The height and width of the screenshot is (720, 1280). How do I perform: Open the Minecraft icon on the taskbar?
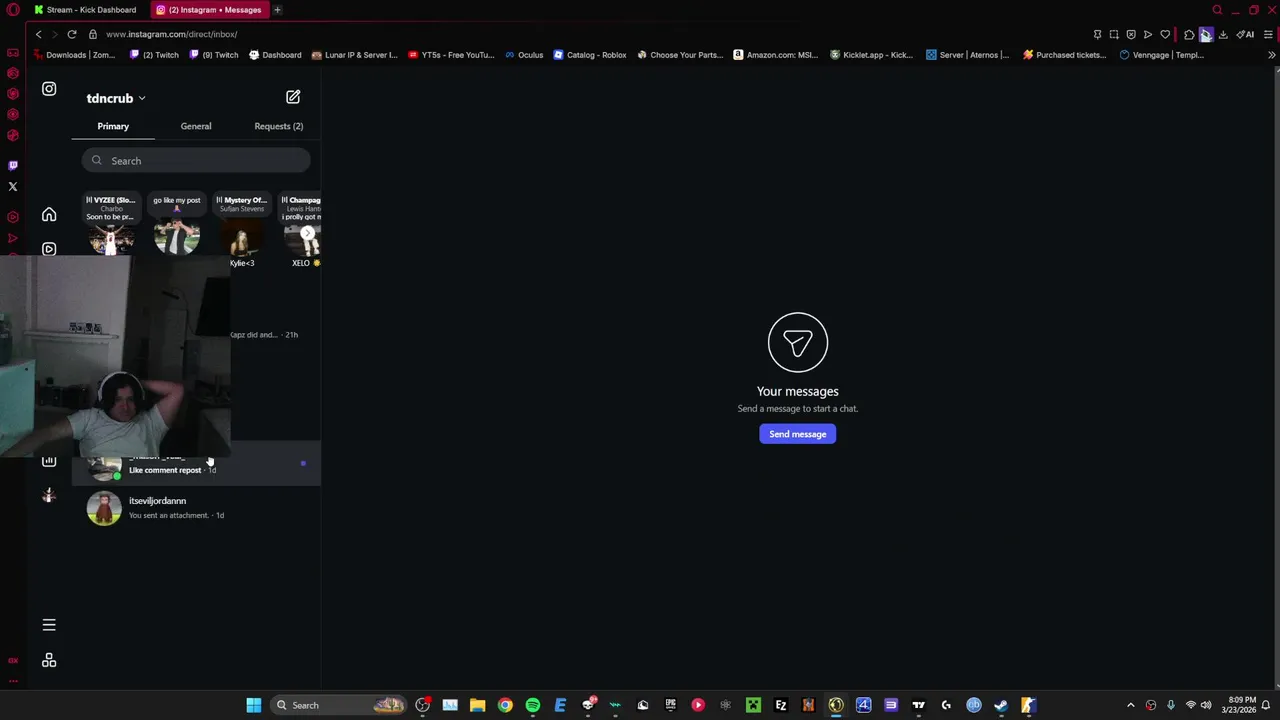pos(753,705)
